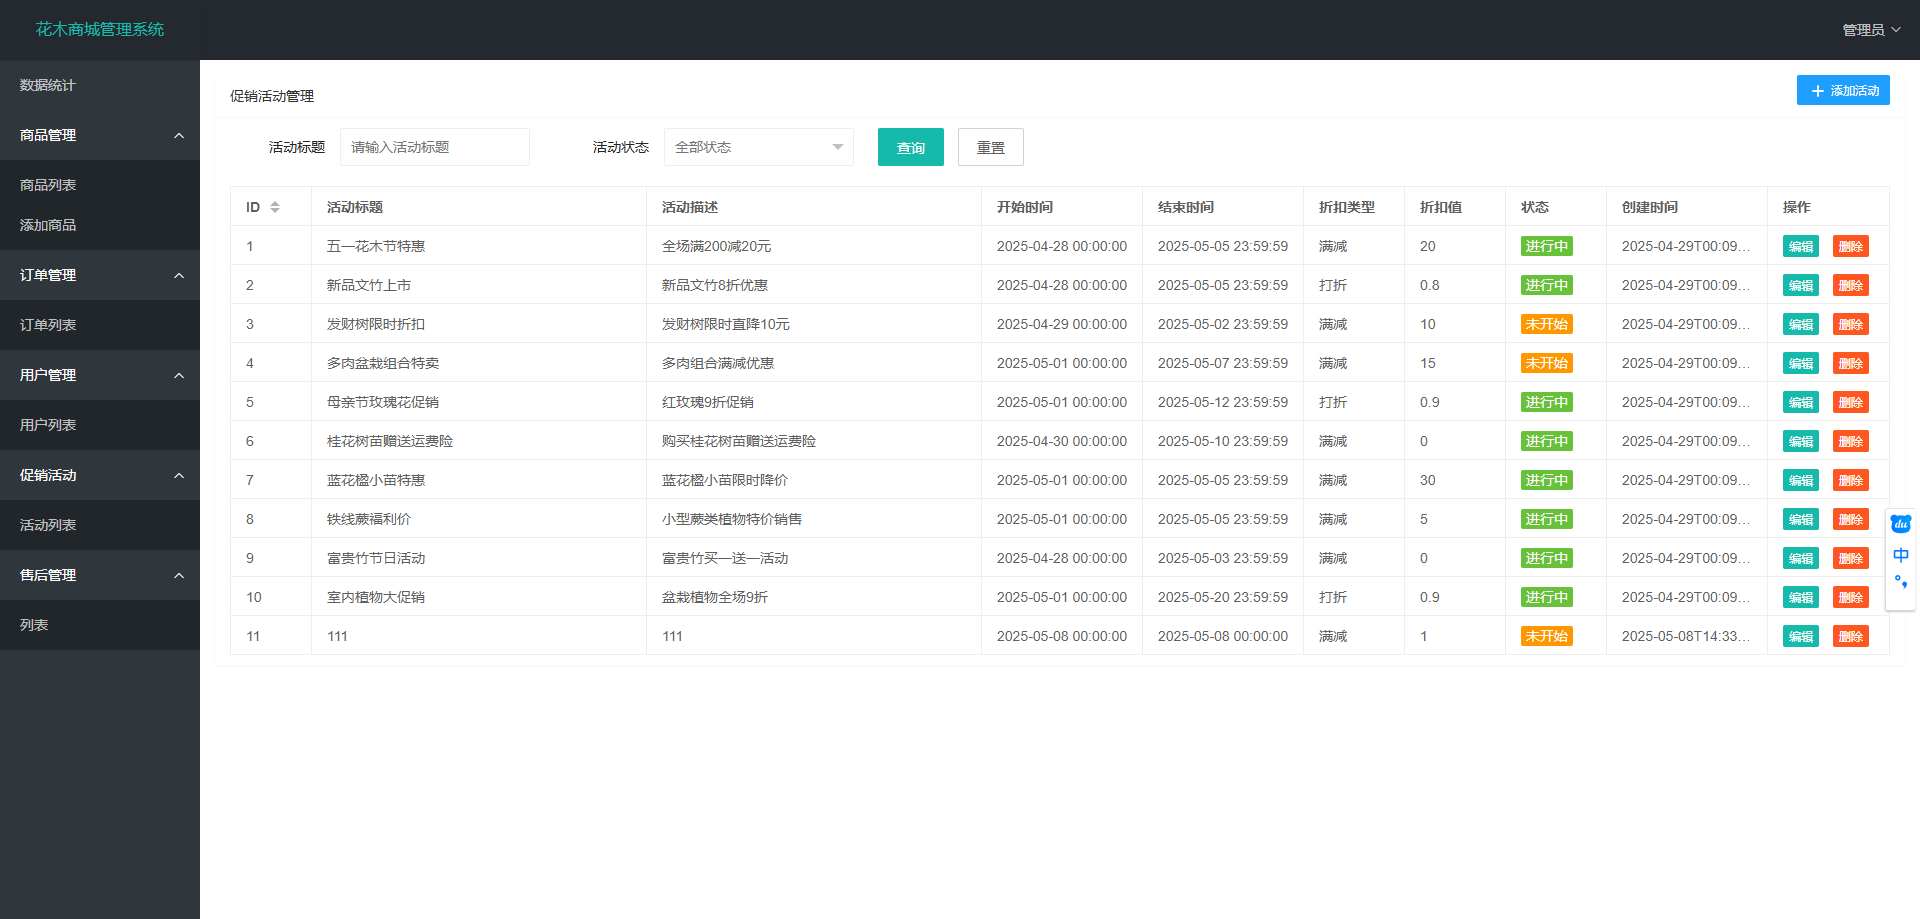
Task: Focus the 活动标题 input field
Action: (435, 147)
